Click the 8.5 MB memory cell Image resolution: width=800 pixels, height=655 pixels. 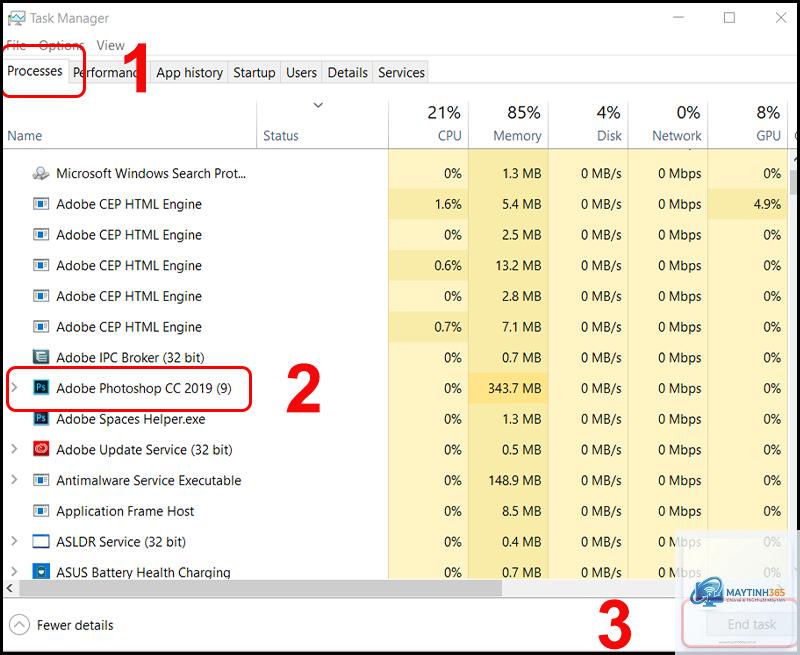pos(508,511)
